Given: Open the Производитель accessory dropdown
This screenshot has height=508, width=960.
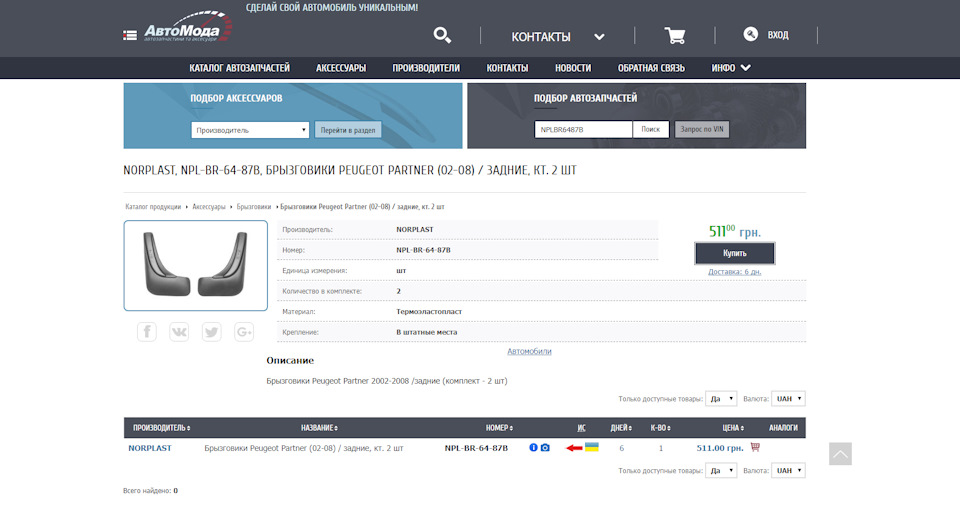Looking at the screenshot, I should pos(250,130).
